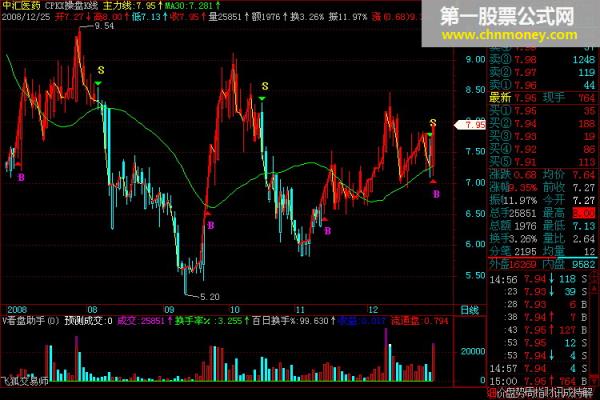Select the 买③ 7.93 bid row
This screenshot has width=600, height=400.
[x=543, y=136]
